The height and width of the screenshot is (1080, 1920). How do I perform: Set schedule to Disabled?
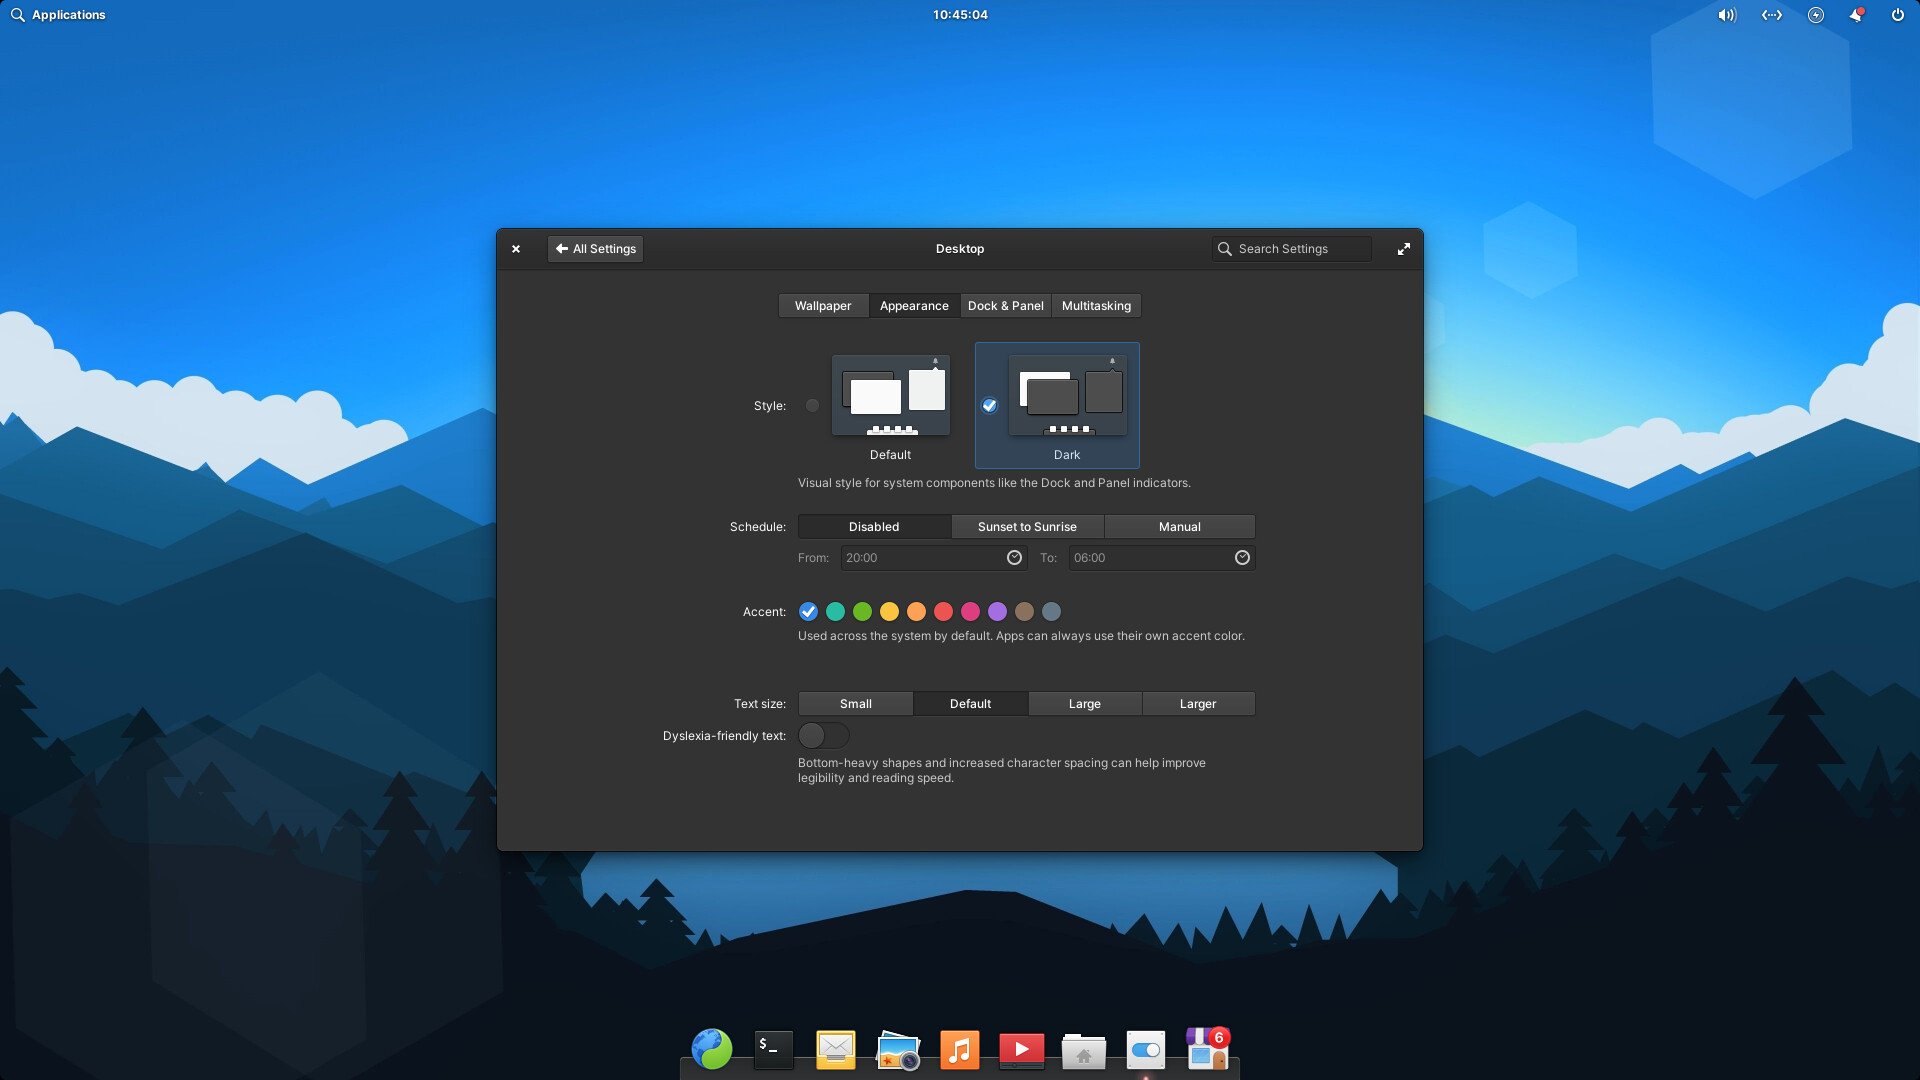pos(874,527)
